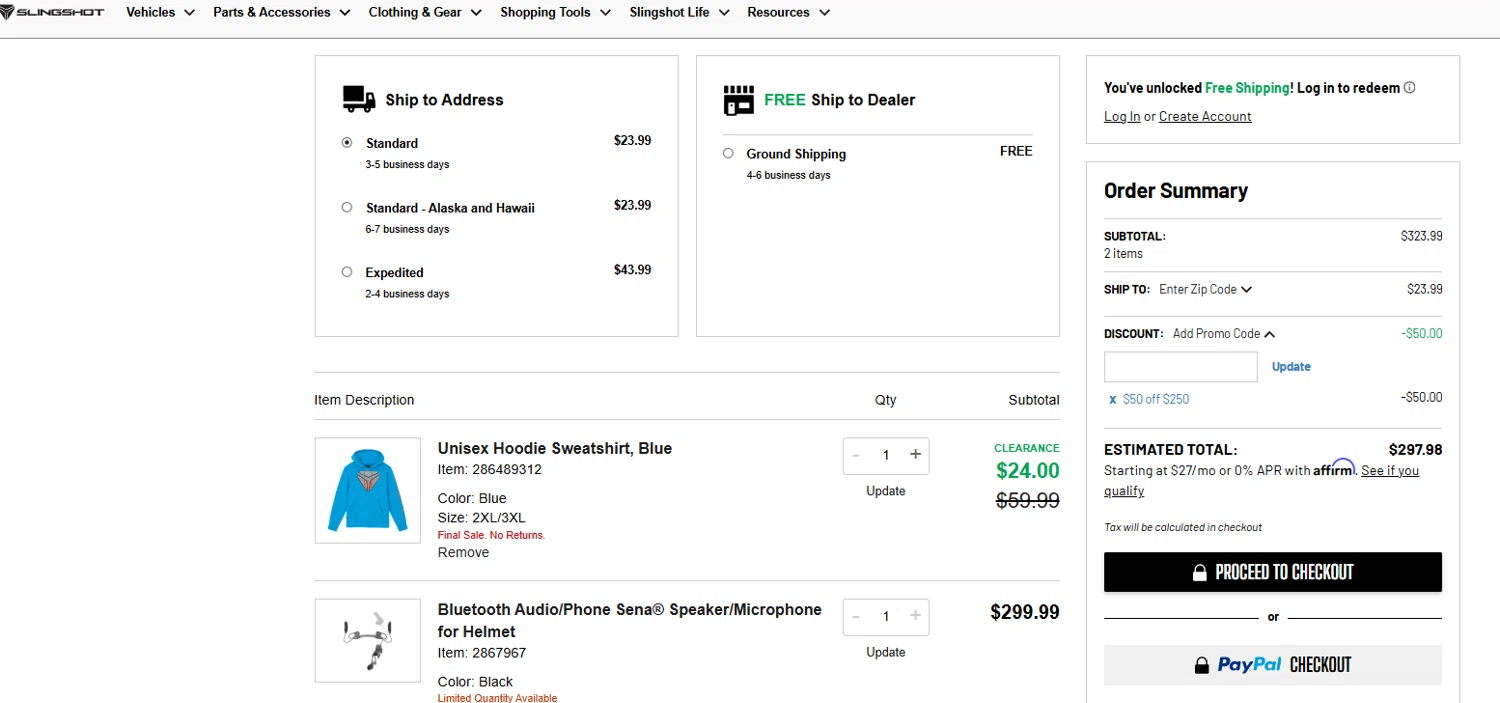Image resolution: width=1500 pixels, height=703 pixels.
Task: Increase the Unisex Hoodie quantity with plus
Action: [x=915, y=455]
